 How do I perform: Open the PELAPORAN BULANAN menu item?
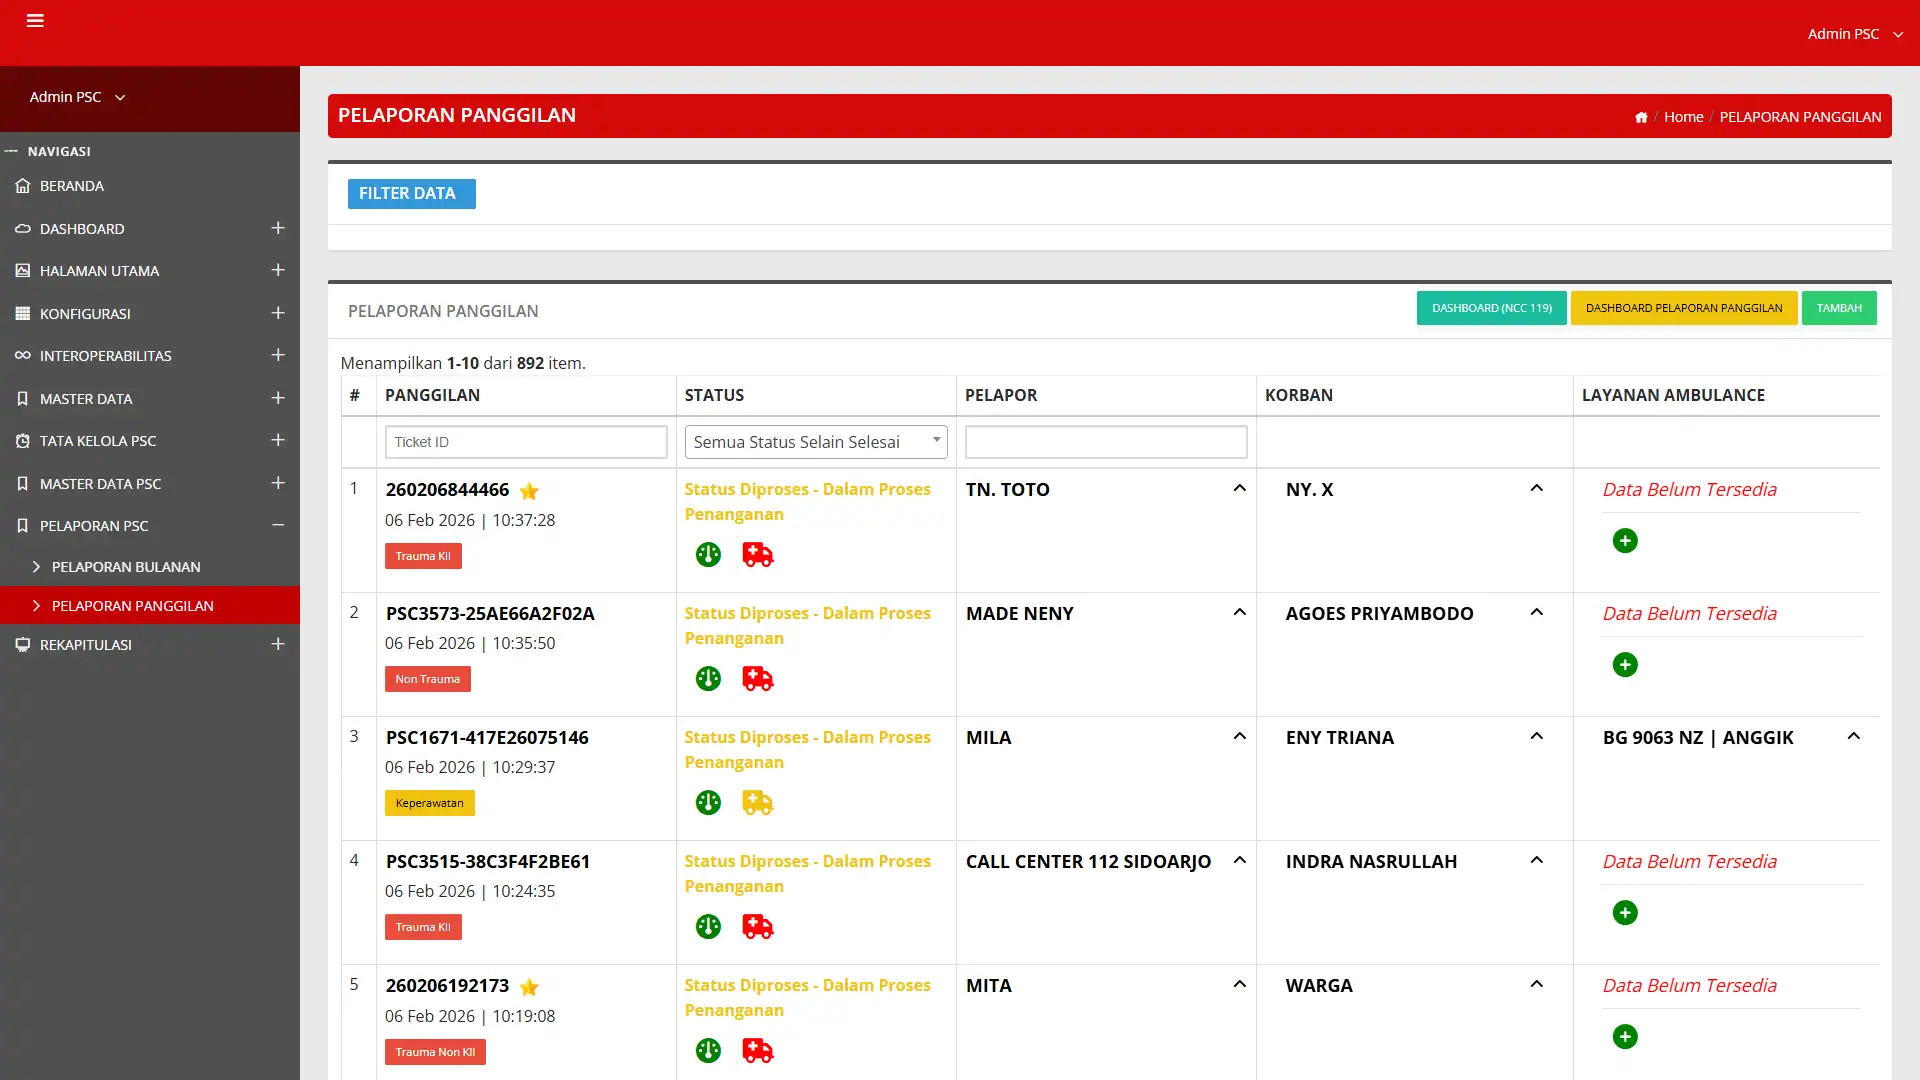[x=126, y=567]
